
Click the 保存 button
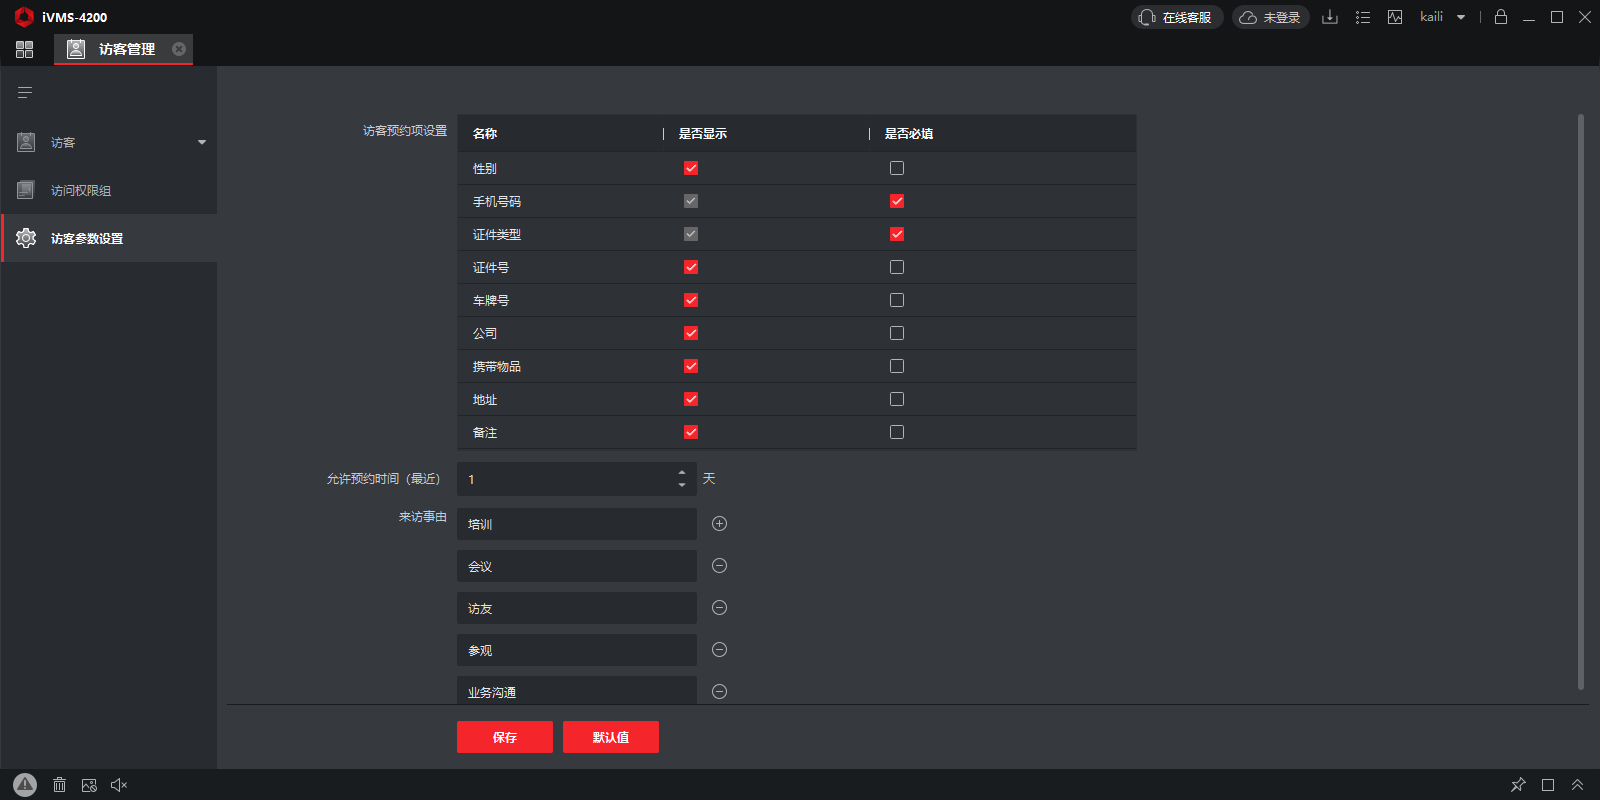[505, 737]
